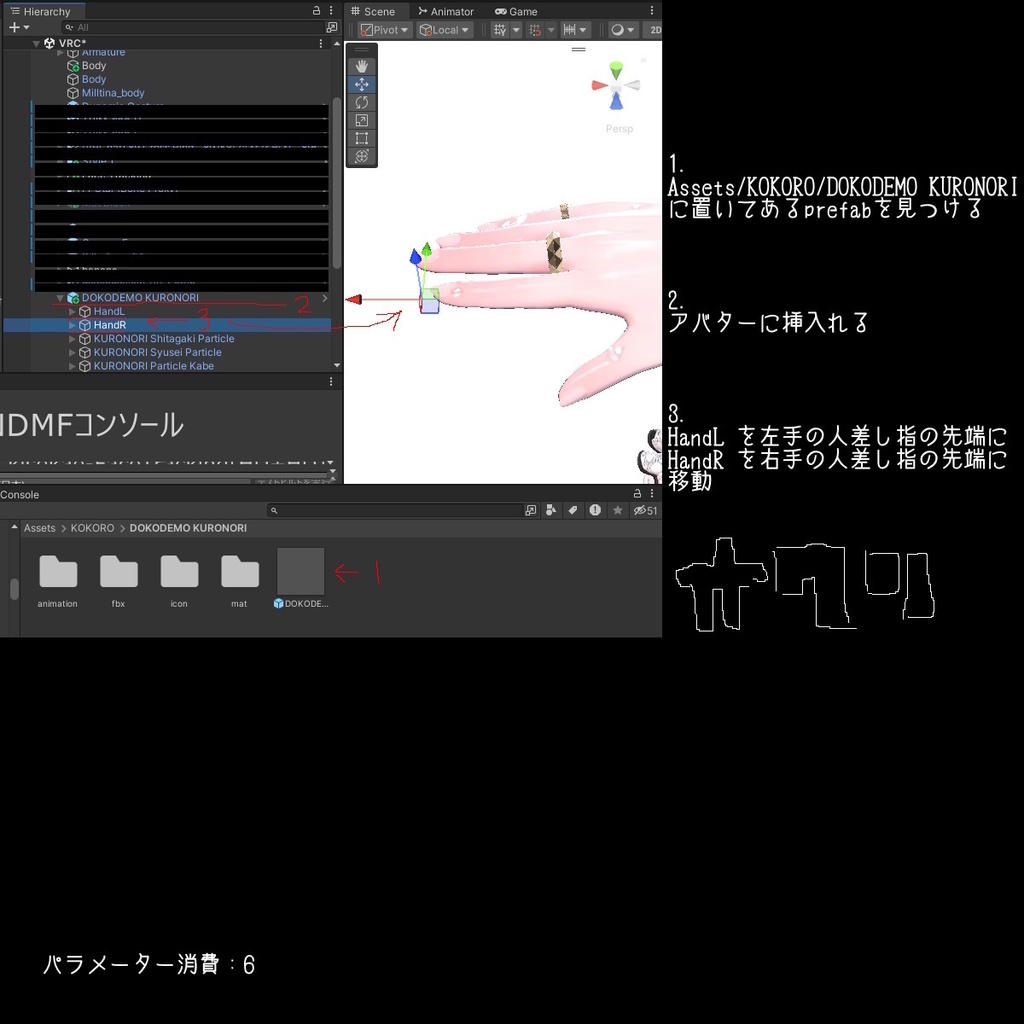Expand KURONORI Particle Kabe

[72, 366]
